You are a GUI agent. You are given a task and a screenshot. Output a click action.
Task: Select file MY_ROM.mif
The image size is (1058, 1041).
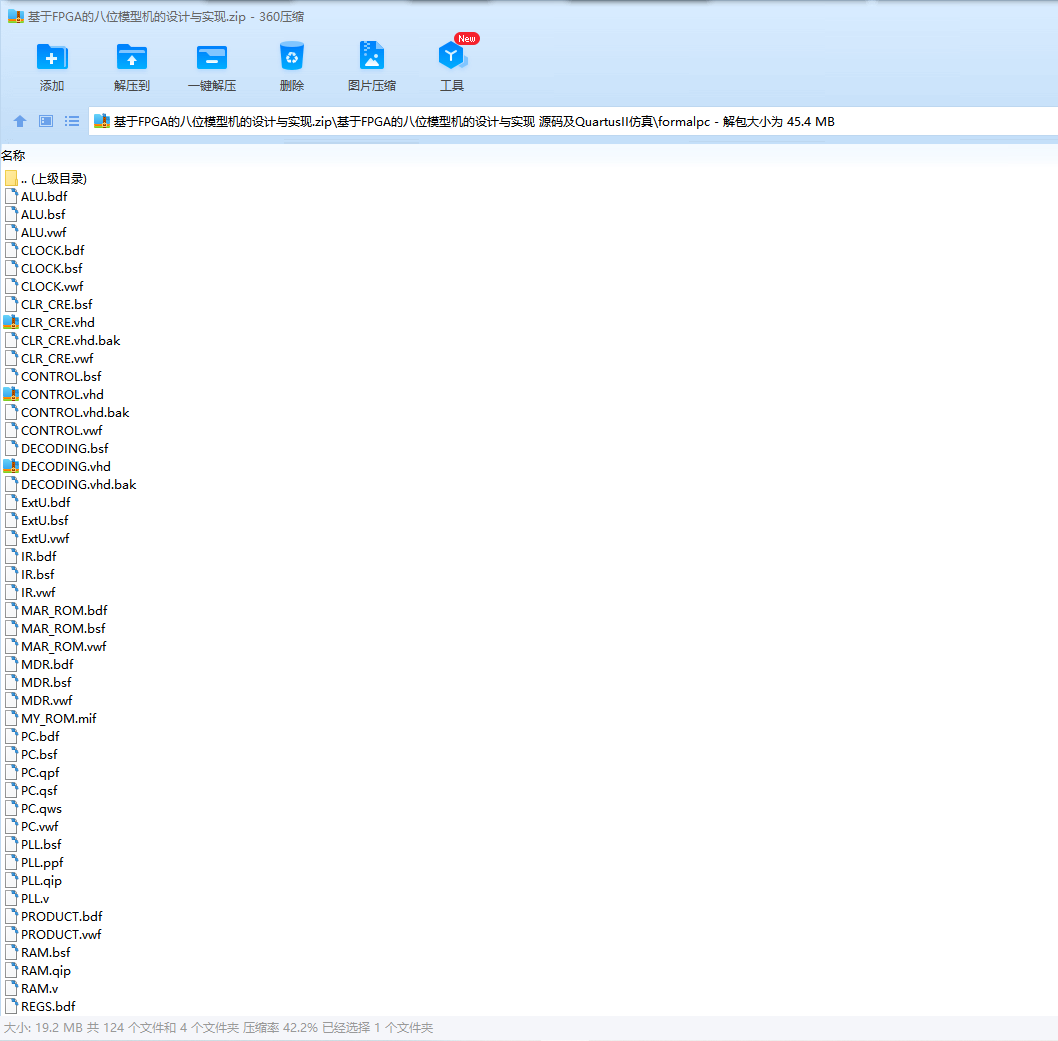coord(51,719)
